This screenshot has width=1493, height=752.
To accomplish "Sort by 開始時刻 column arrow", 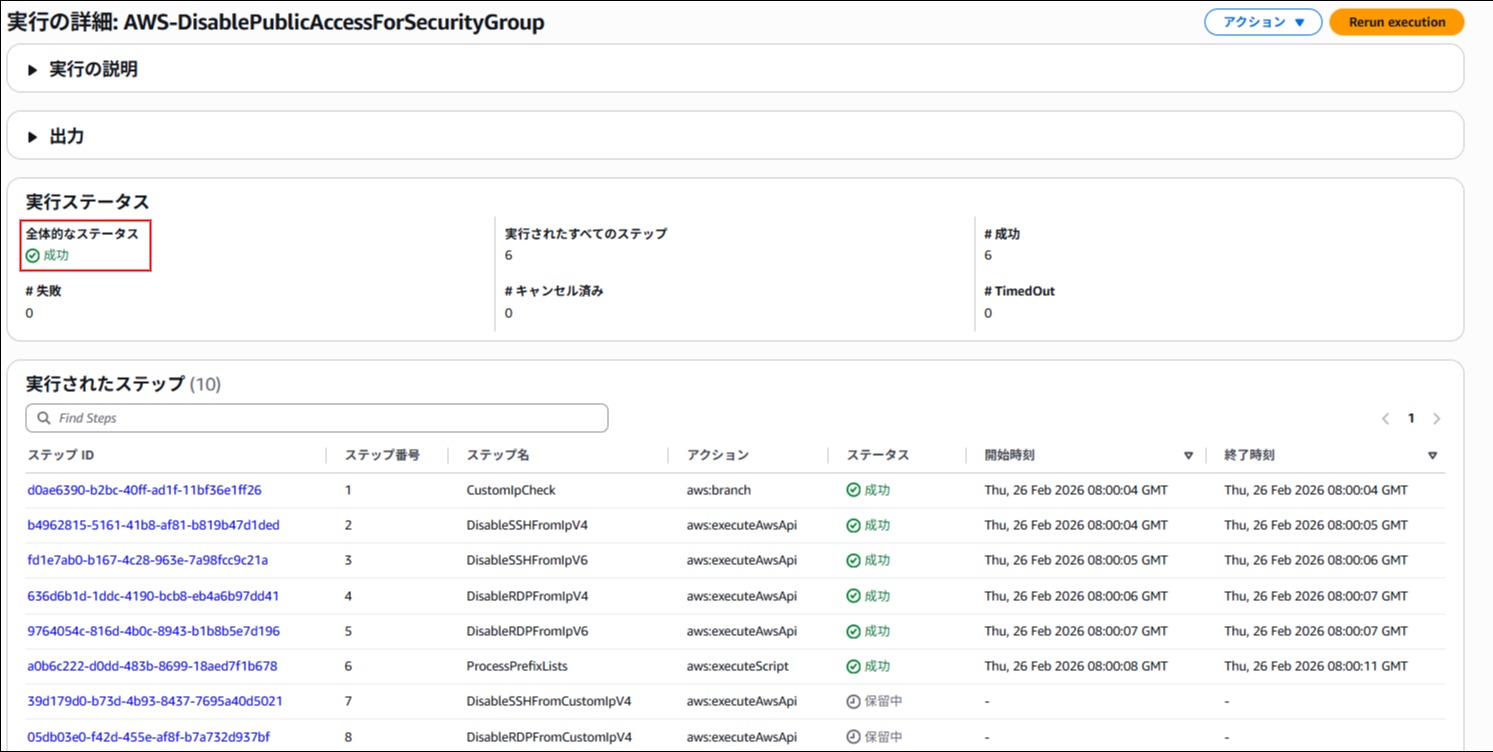I will [1188, 456].
